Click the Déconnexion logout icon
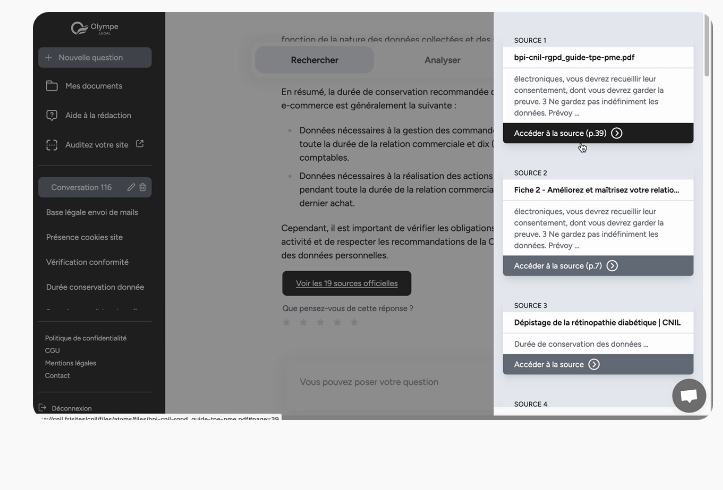This screenshot has height=490, width=723. [x=43, y=408]
